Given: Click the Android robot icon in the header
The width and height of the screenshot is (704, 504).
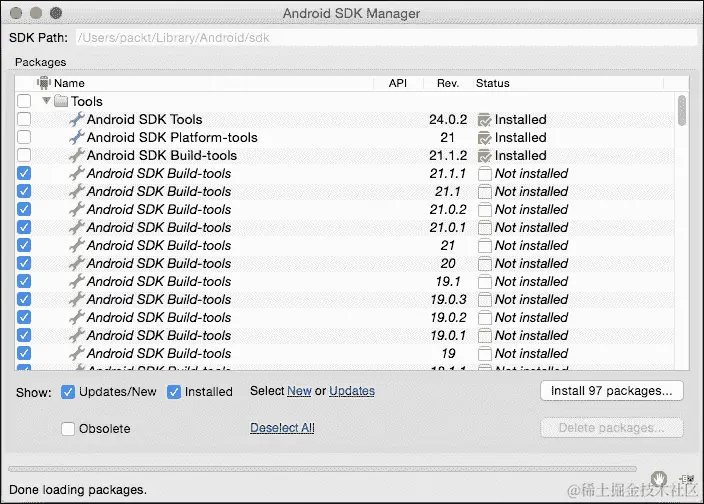Looking at the screenshot, I should (43, 83).
